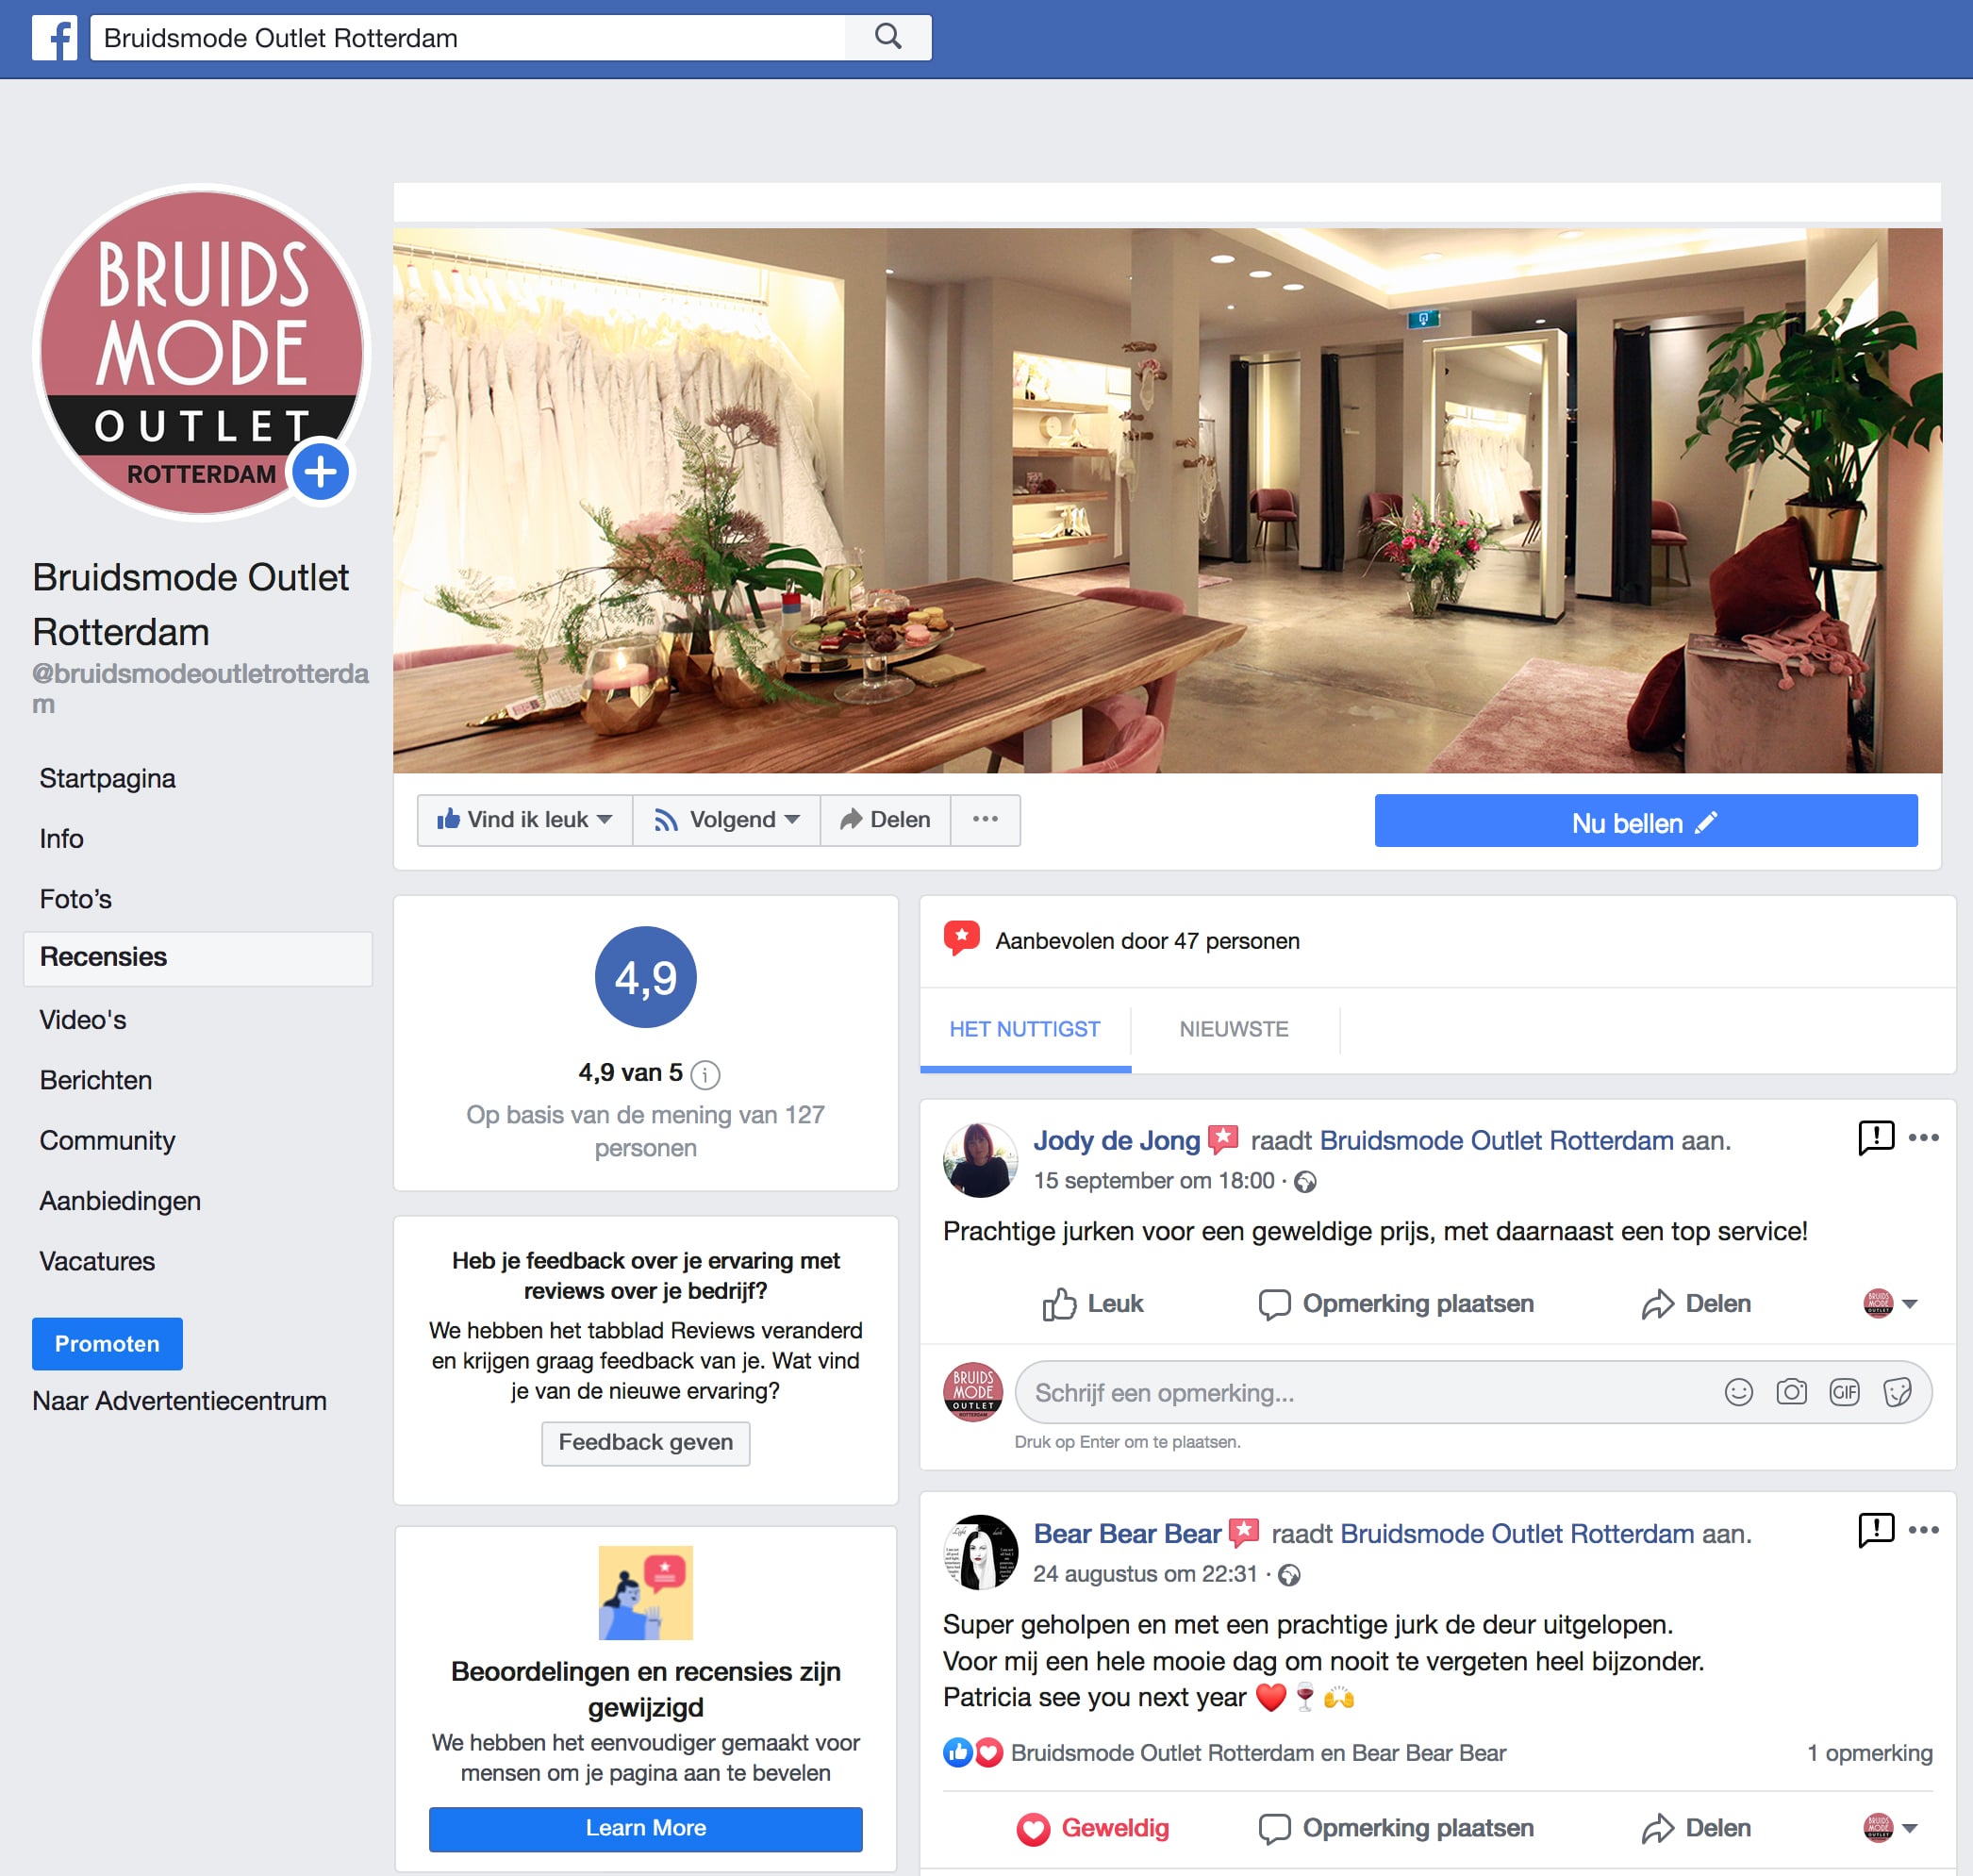Click Opmerking plaatsen on Jody's review
Viewport: 1973px width, 1876px height.
pyautogui.click(x=1396, y=1303)
